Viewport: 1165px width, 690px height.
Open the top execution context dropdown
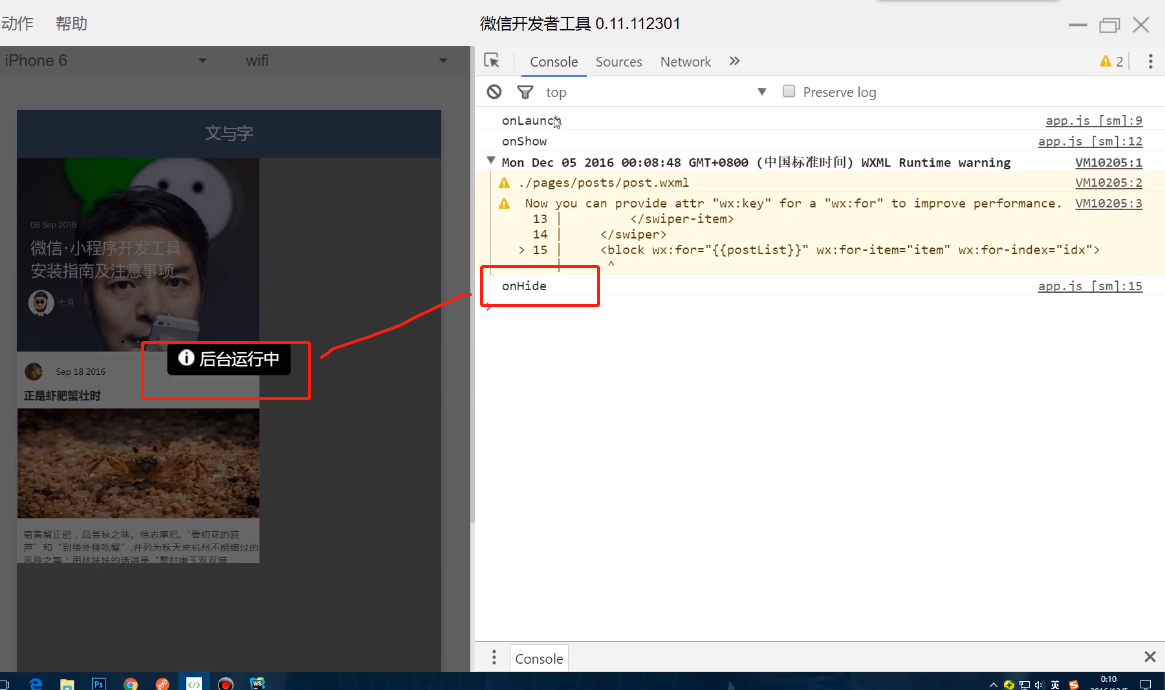[x=656, y=92]
